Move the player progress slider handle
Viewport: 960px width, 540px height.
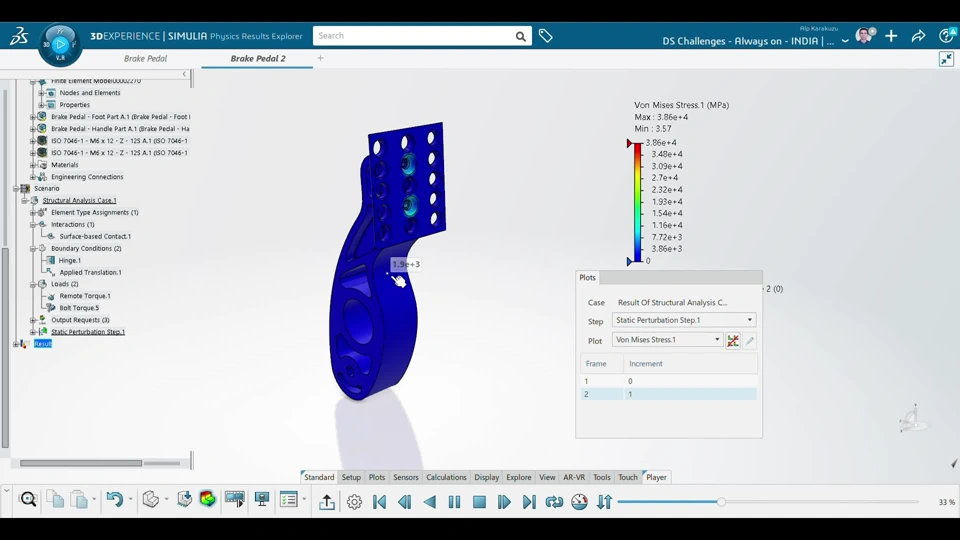721,502
